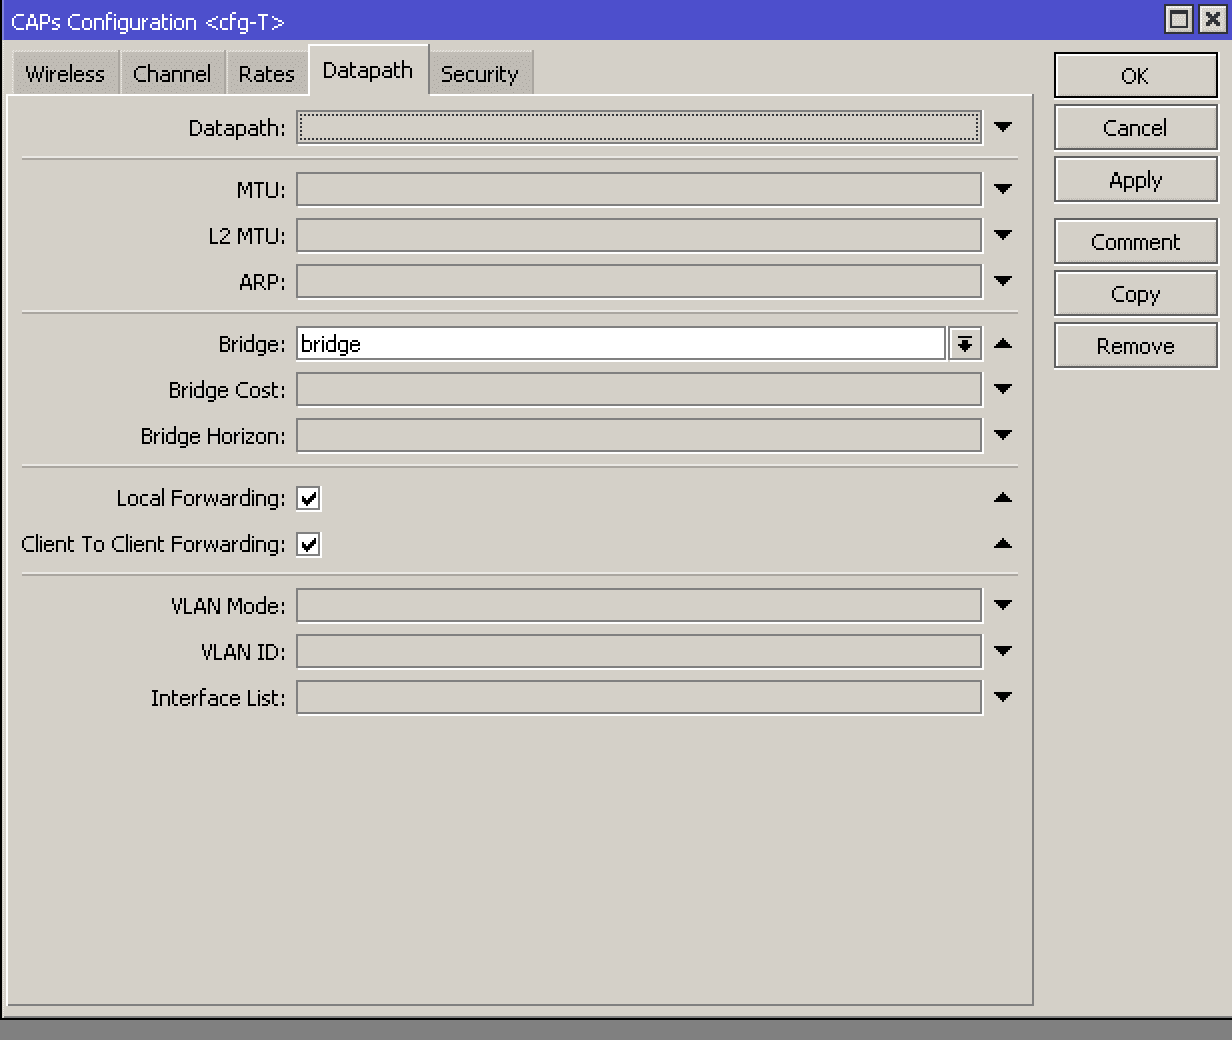1232x1040 pixels.
Task: Apply the configuration changes
Action: [x=1135, y=180]
